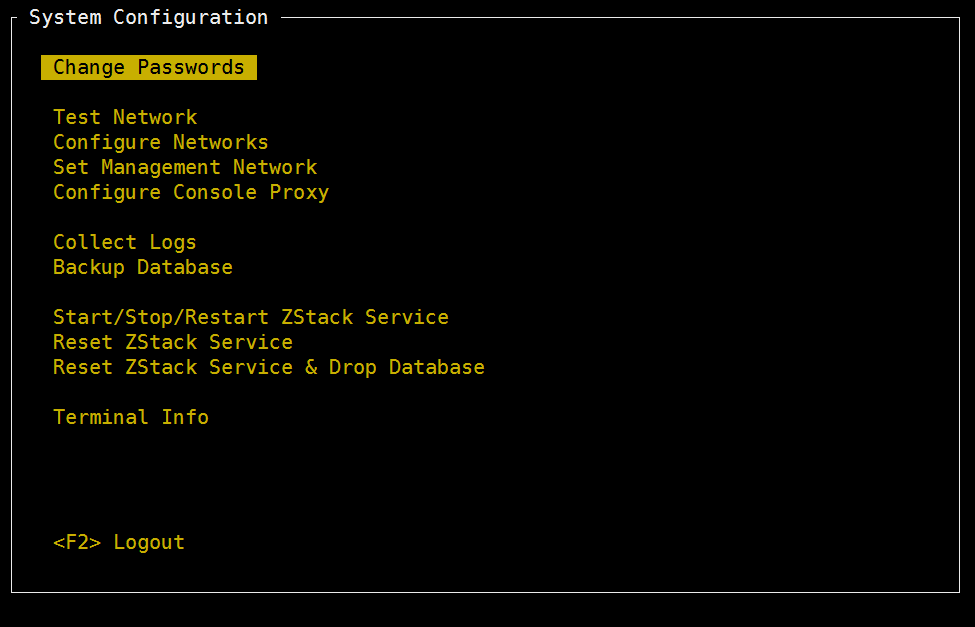This screenshot has width=975, height=627.
Task: Choose Reset ZStack Service without database drop
Action: (x=173, y=342)
